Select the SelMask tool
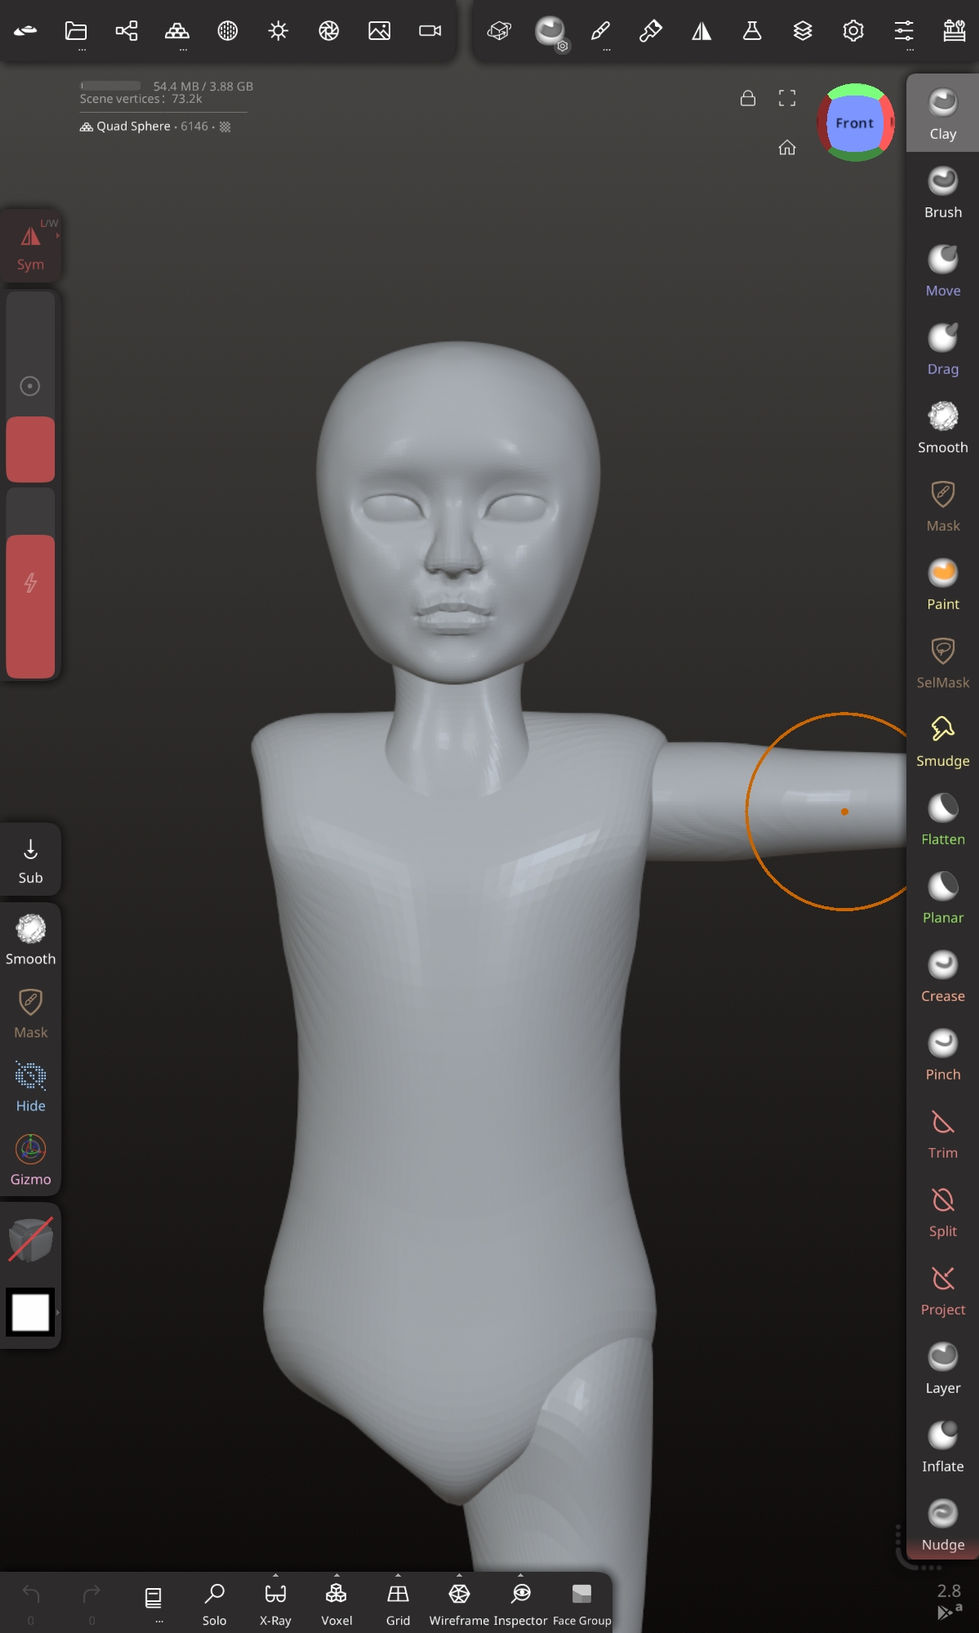The height and width of the screenshot is (1633, 979). [x=942, y=662]
